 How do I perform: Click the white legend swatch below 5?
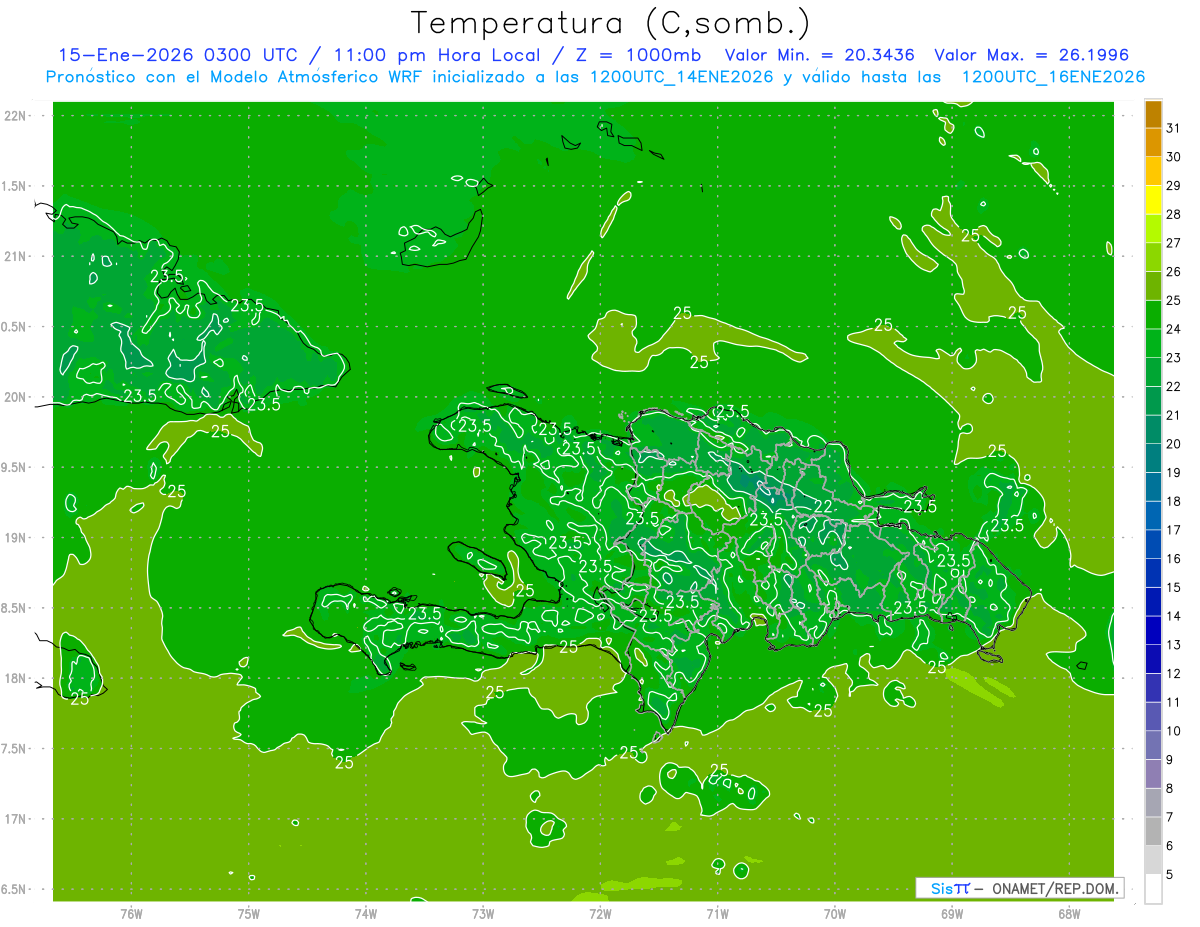coord(1153,889)
